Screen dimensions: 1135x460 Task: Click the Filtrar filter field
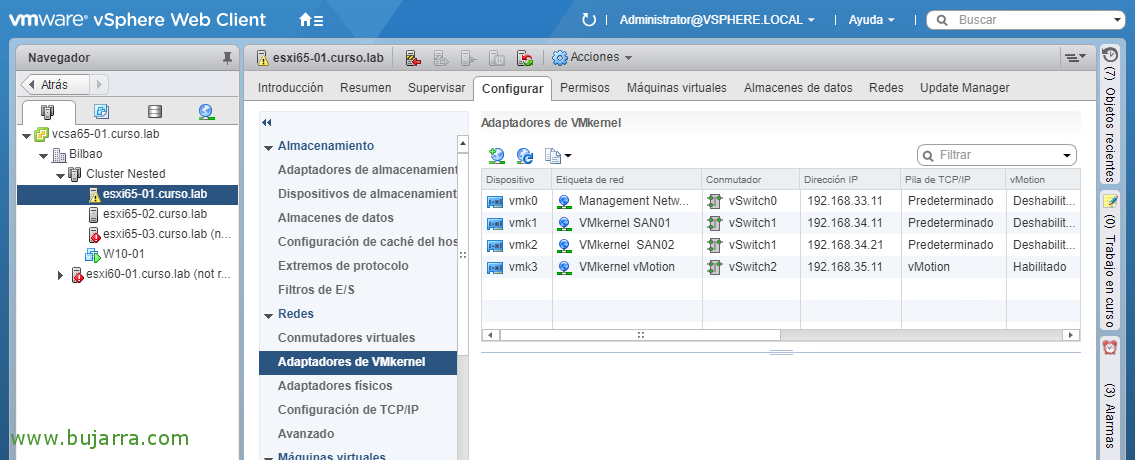tap(997, 155)
